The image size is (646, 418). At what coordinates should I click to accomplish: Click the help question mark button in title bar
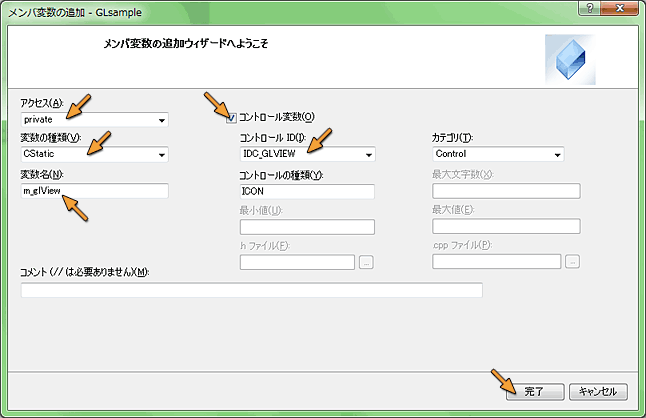[590, 8]
